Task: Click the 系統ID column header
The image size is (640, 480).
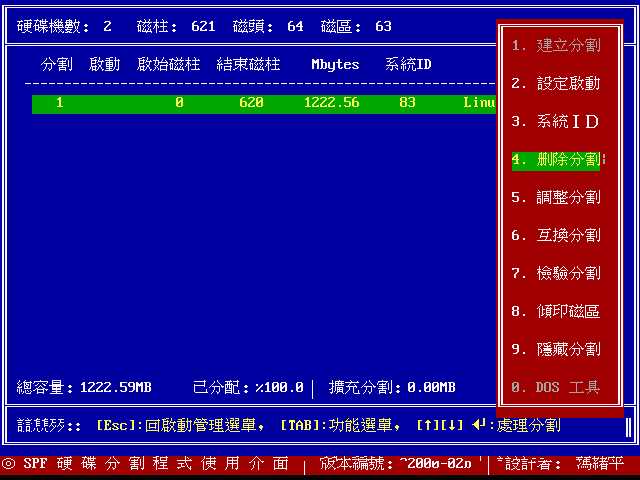Action: click(408, 65)
